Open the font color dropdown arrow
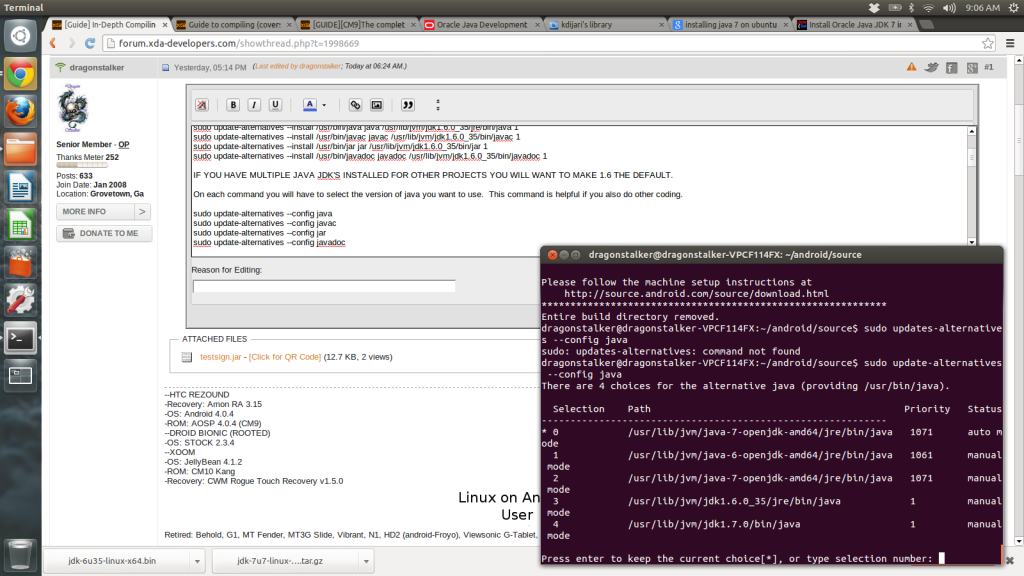The height and width of the screenshot is (576, 1024). click(x=324, y=105)
